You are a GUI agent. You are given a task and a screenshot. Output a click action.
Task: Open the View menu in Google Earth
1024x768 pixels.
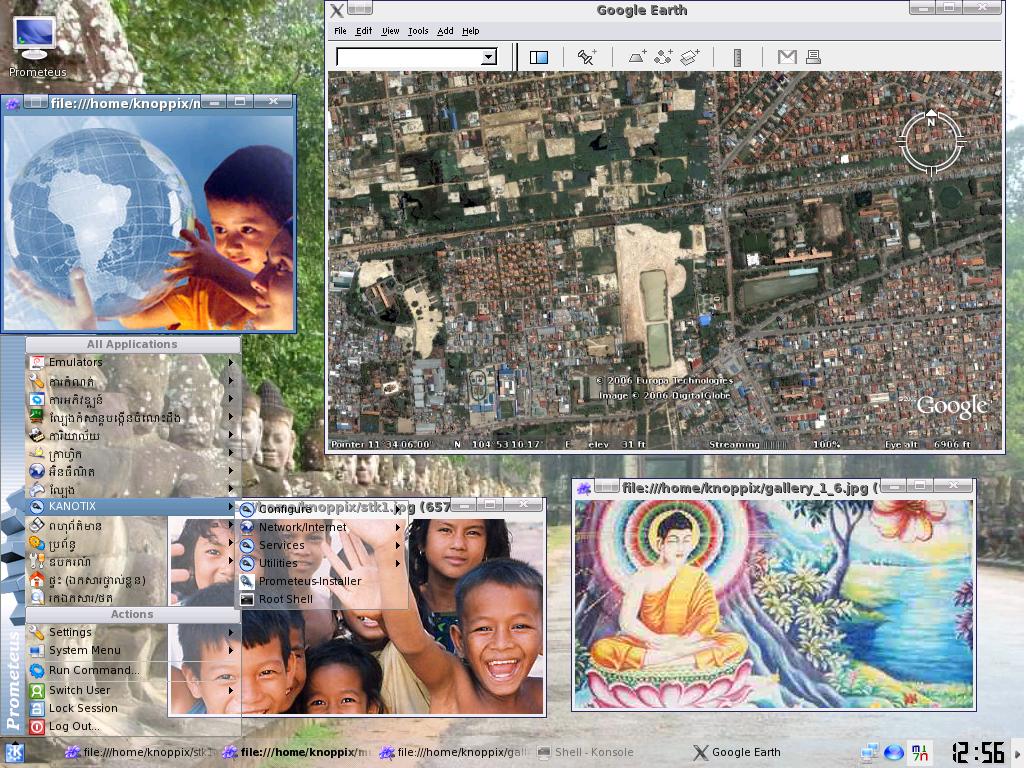(390, 31)
